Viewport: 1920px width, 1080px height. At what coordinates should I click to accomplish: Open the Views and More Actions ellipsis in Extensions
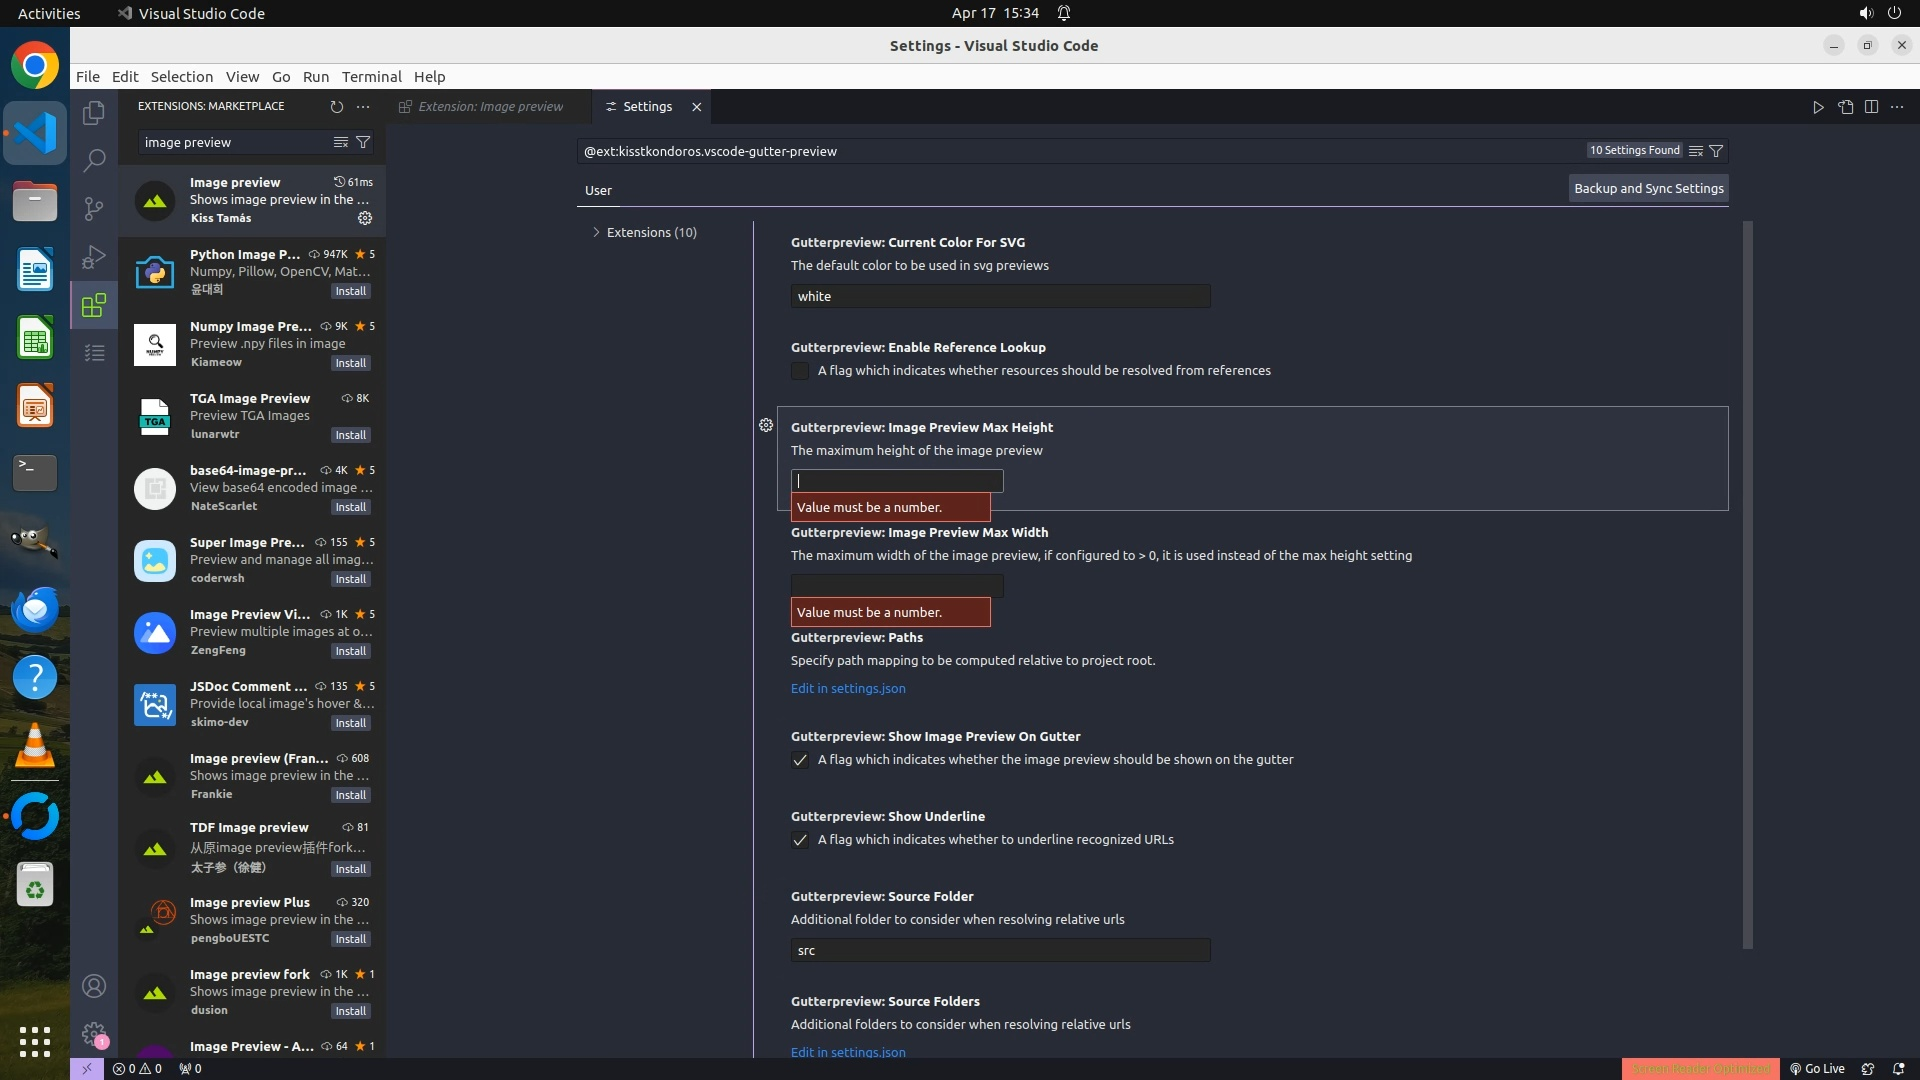(363, 106)
